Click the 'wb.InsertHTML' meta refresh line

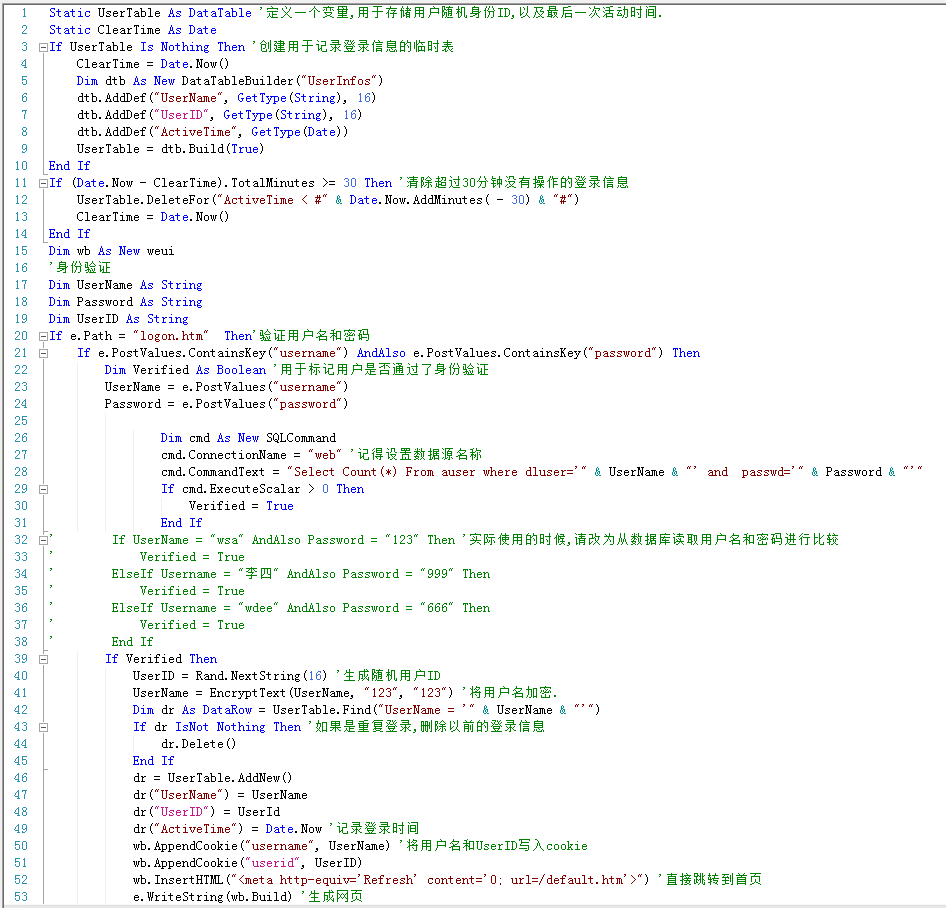point(391,880)
